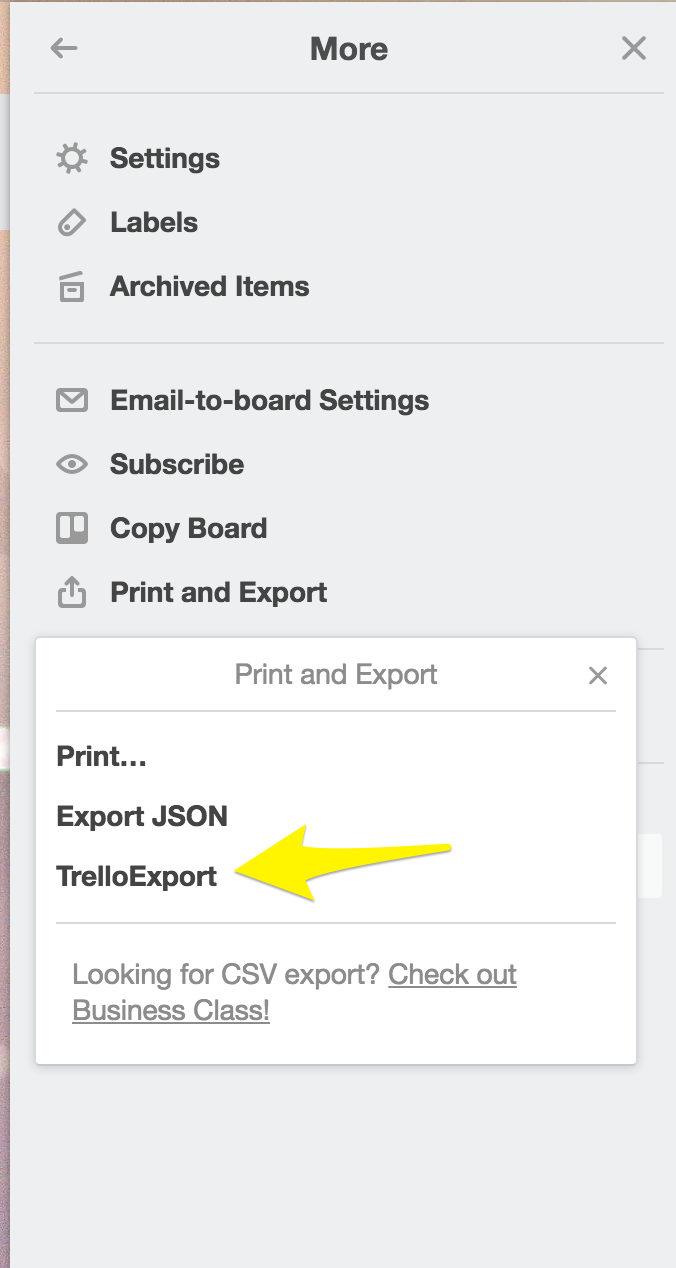Close the Print and Export popup
The height and width of the screenshot is (1268, 676).
tap(598, 676)
